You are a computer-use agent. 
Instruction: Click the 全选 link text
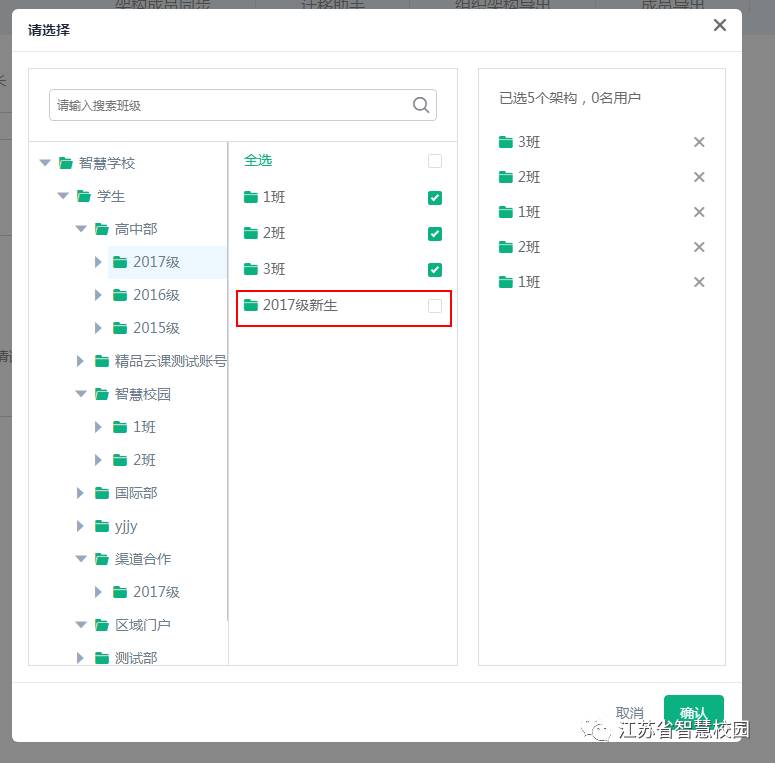click(258, 160)
